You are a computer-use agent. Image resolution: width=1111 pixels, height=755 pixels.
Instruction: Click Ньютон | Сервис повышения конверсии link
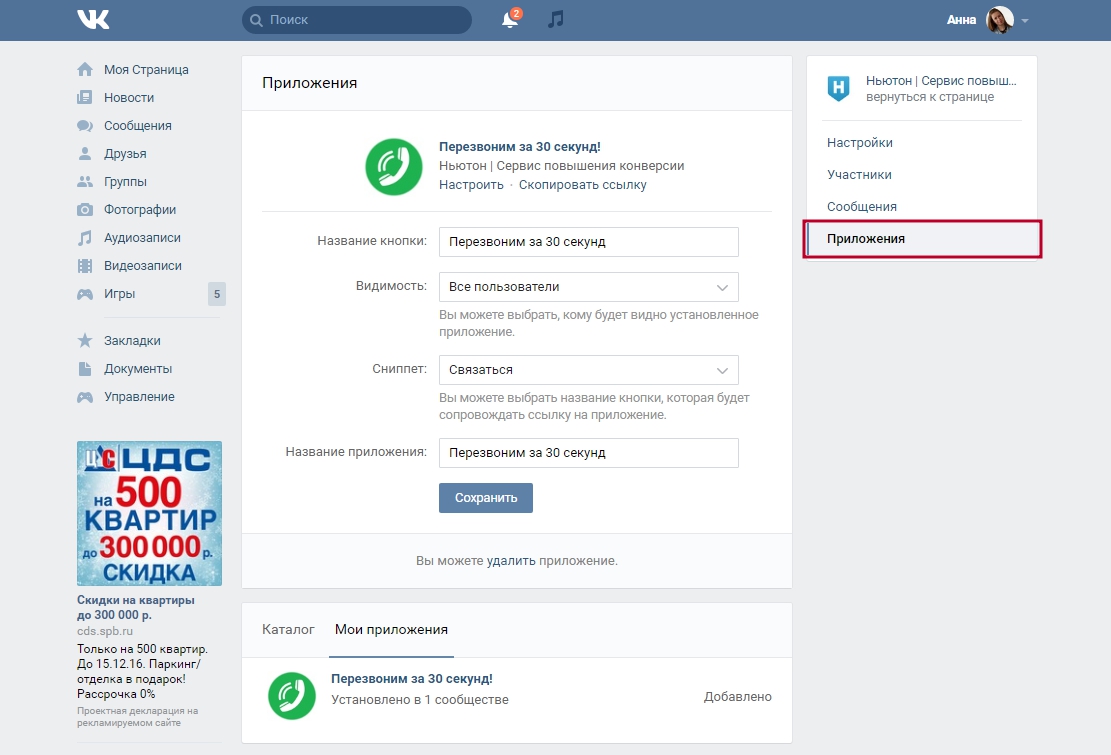(561, 166)
